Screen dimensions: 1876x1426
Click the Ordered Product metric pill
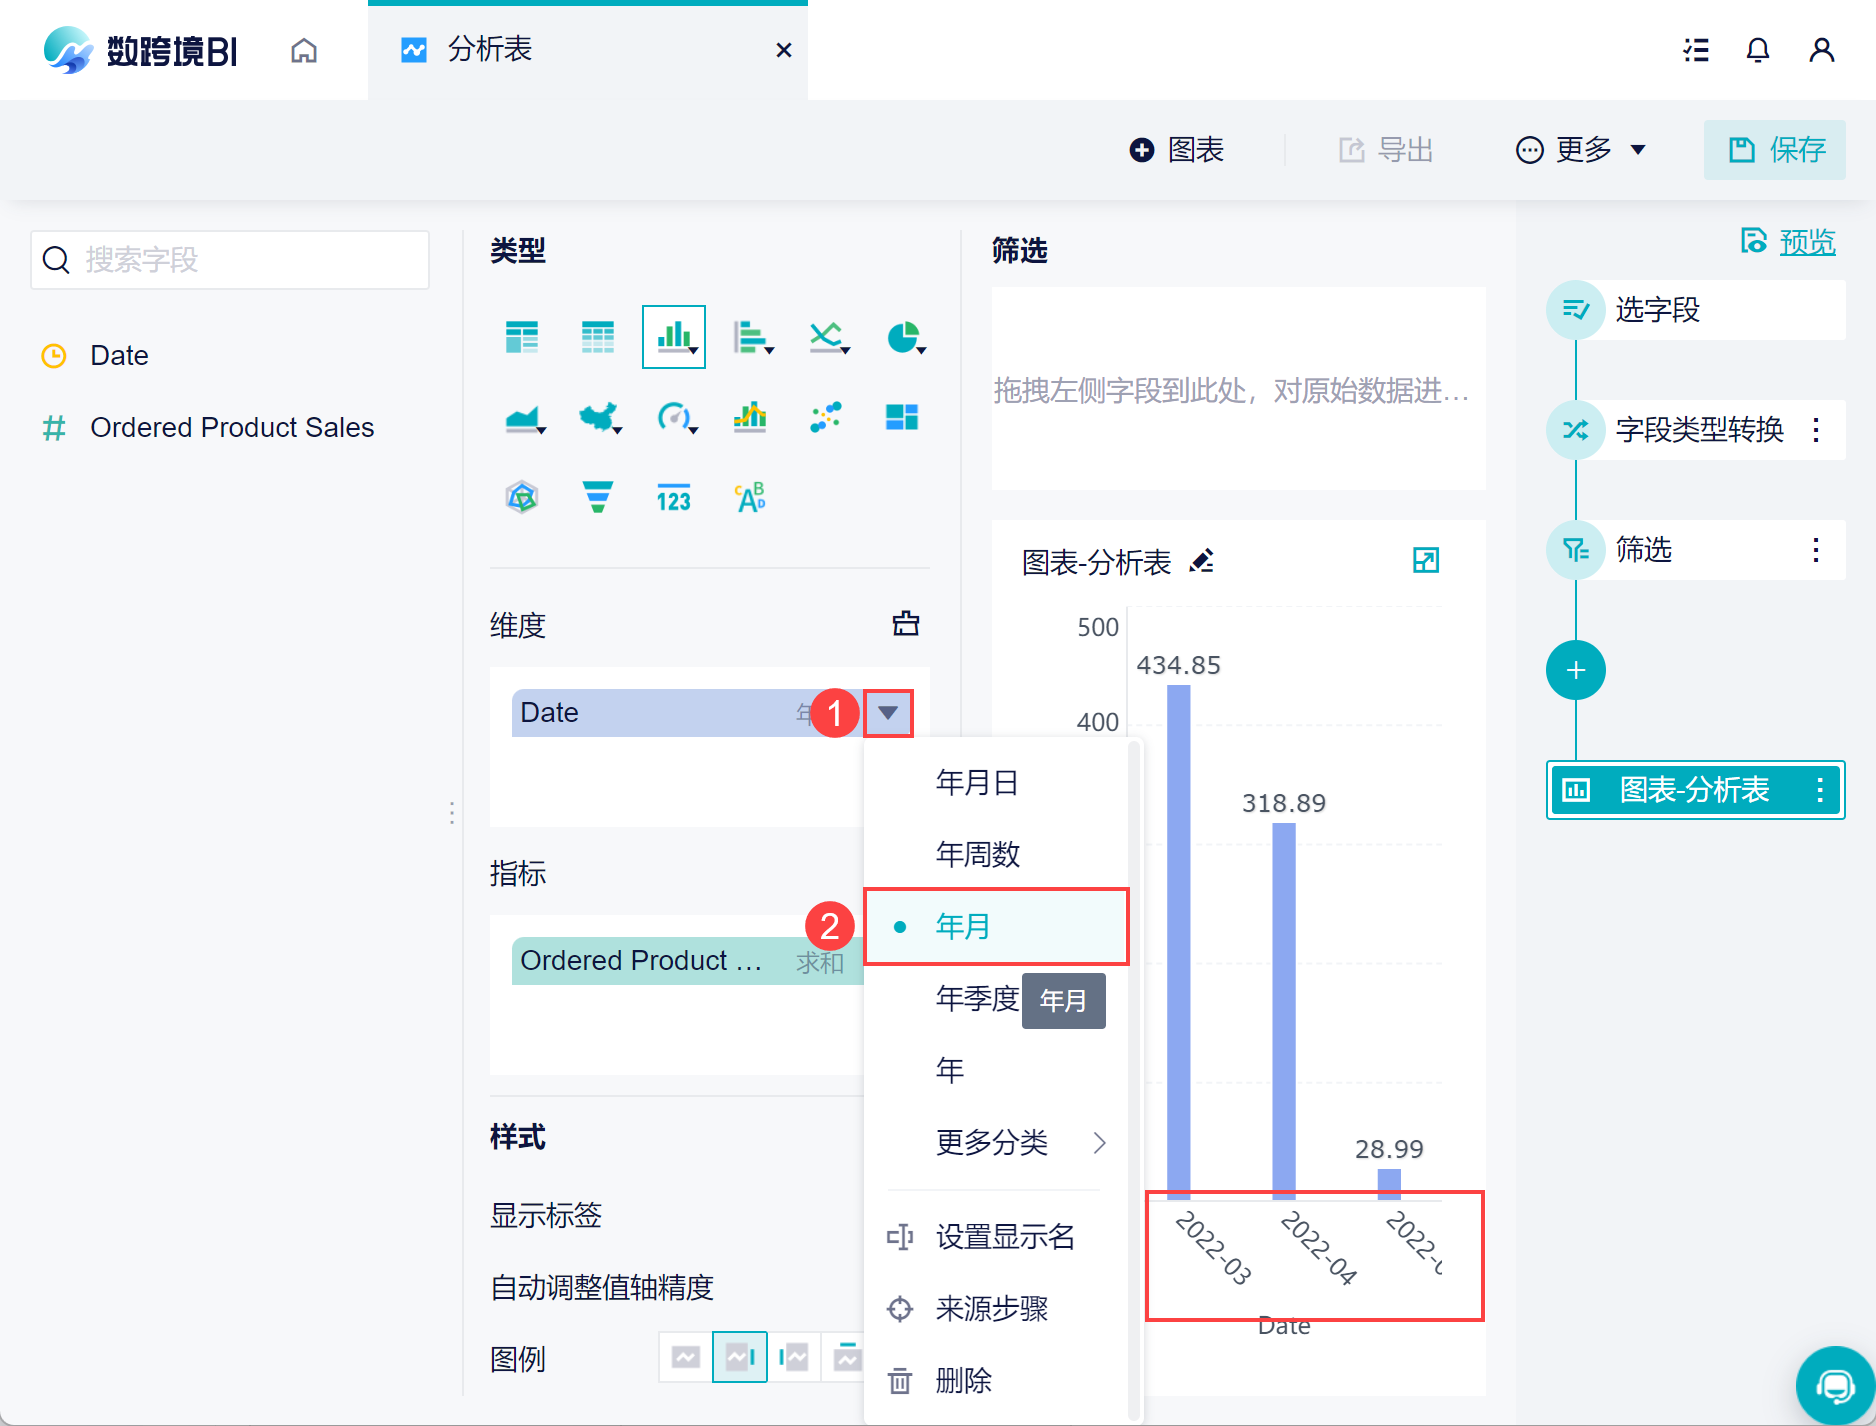(687, 961)
